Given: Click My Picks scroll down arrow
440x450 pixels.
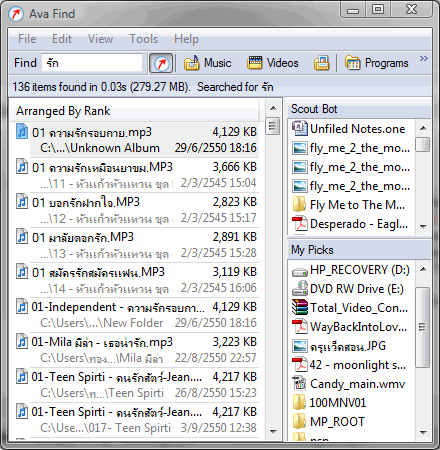Looking at the screenshot, I should point(423,433).
